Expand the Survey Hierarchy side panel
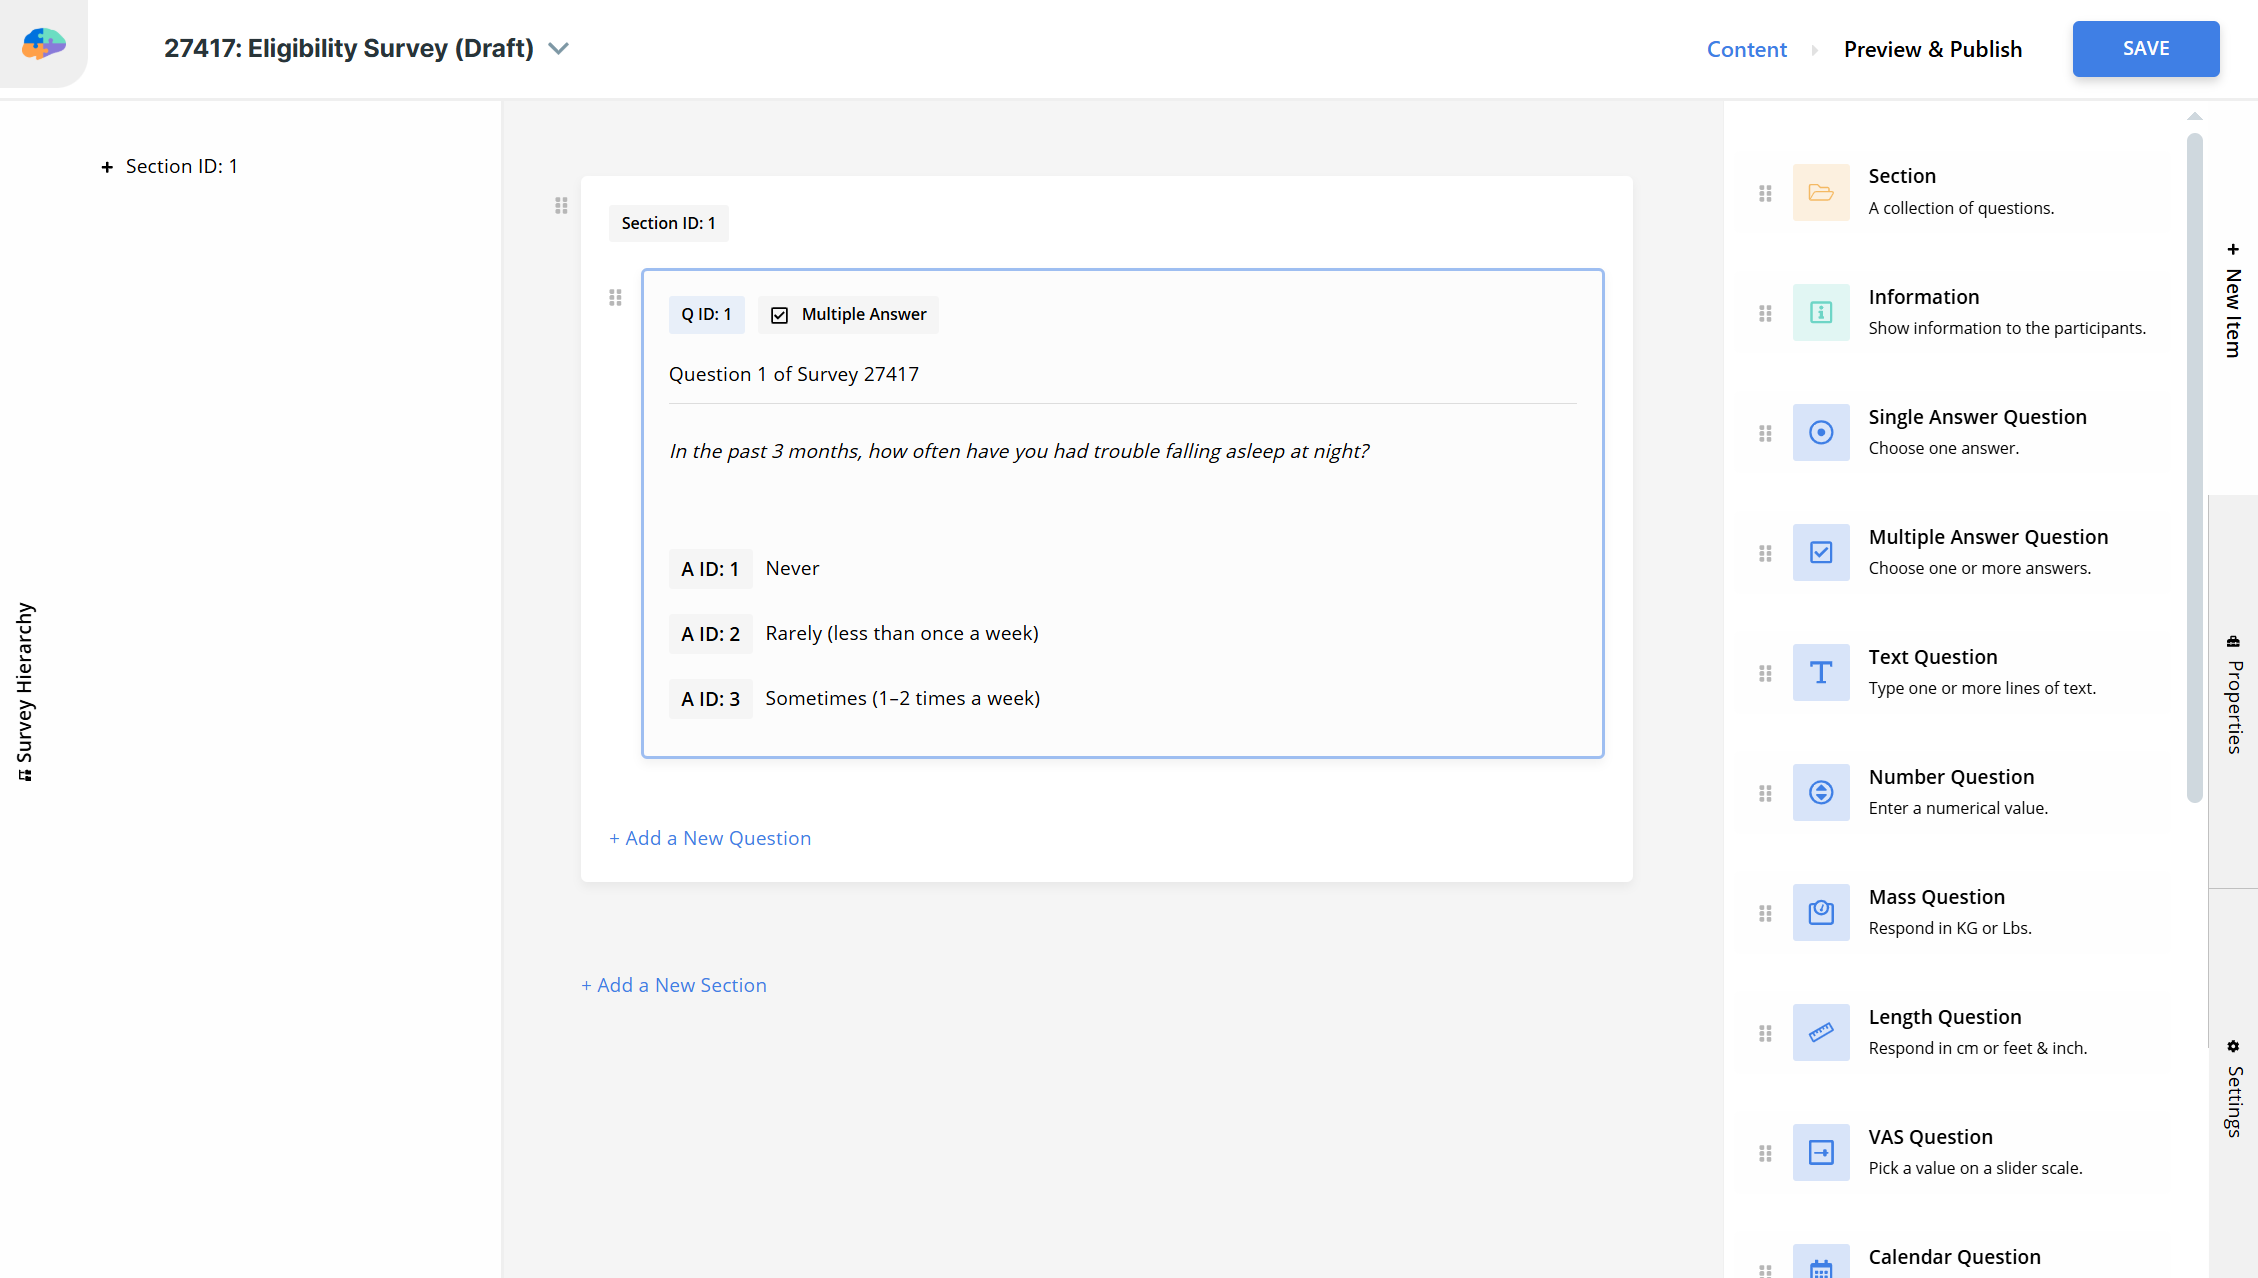Screen dimensions: 2258x1278 pos(25,690)
